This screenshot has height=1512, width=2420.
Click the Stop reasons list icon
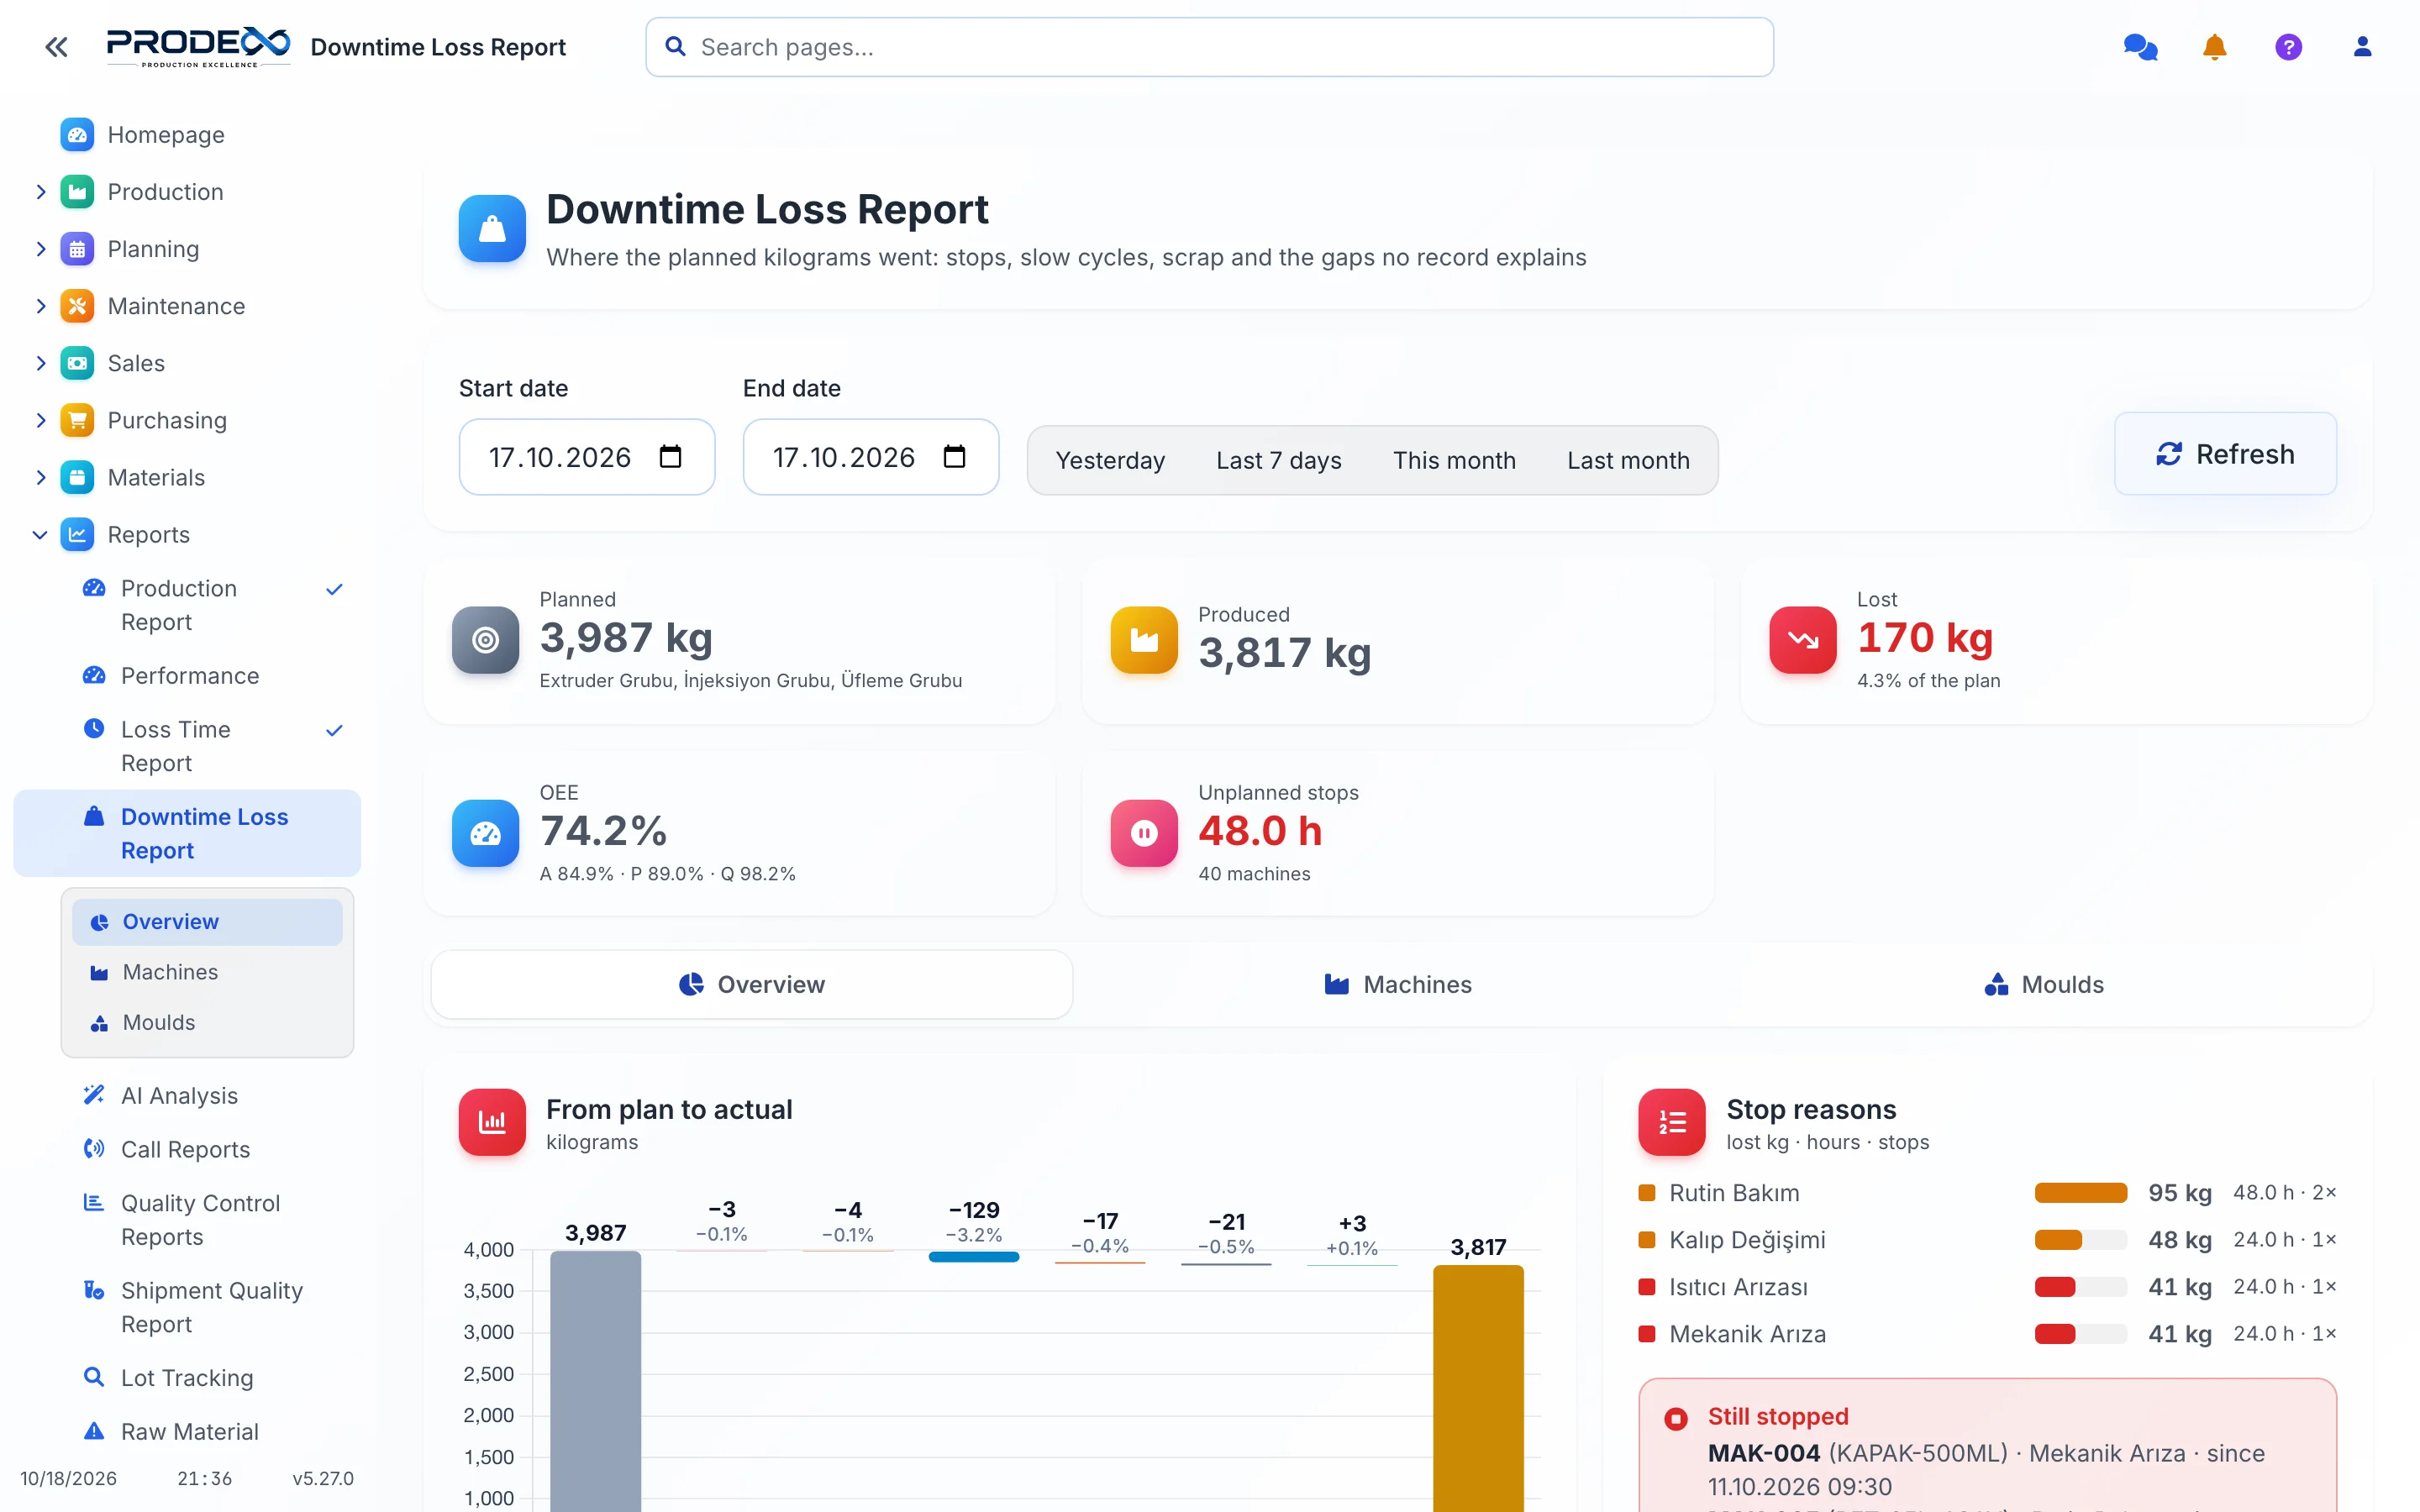[1671, 1122]
